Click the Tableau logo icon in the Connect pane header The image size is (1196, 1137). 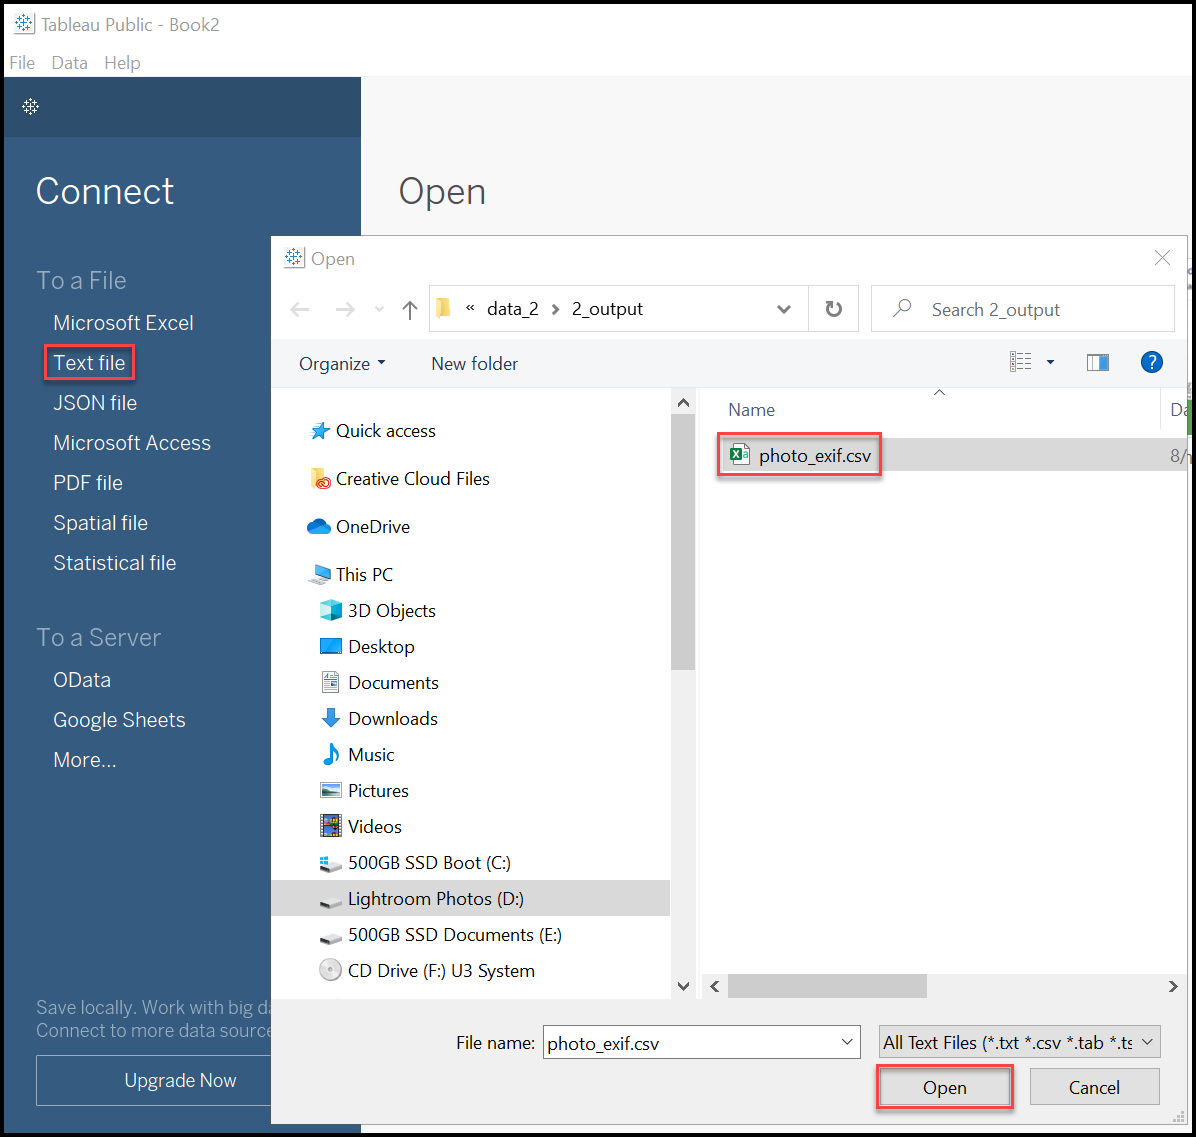[x=31, y=107]
